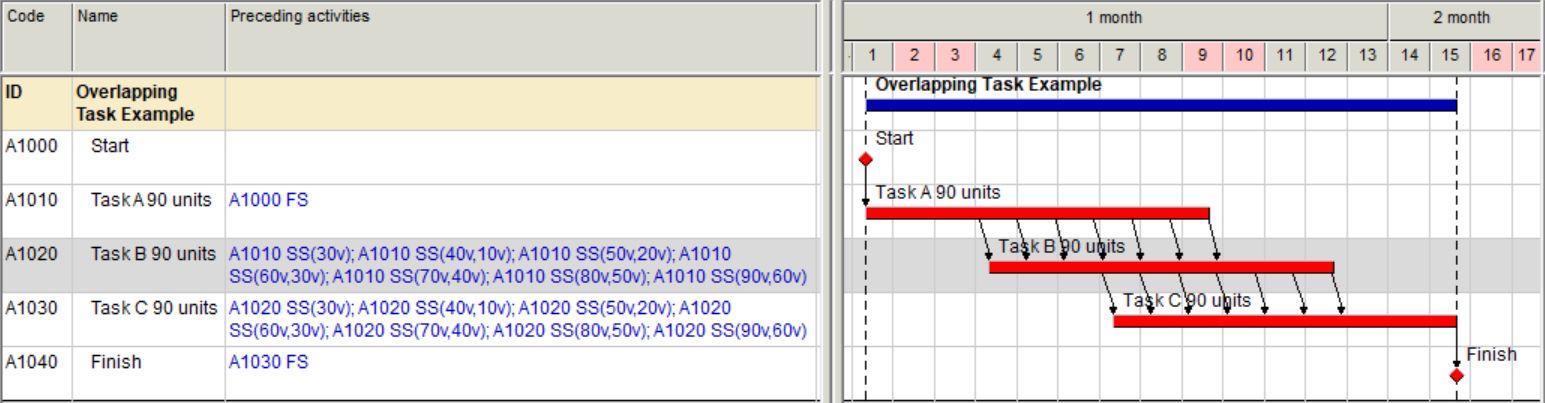Click day 10 in the timescale
The height and width of the screenshot is (403, 1545).
coord(1244,56)
